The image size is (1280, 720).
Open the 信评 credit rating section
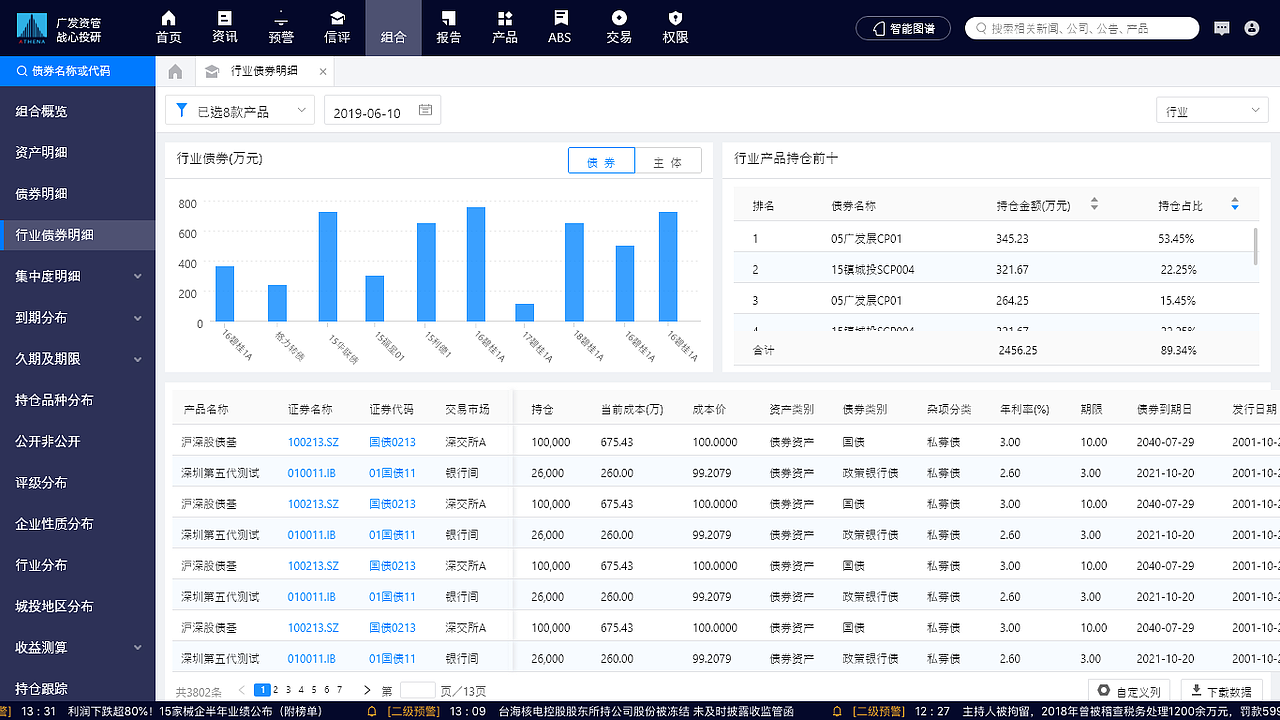tap(338, 27)
